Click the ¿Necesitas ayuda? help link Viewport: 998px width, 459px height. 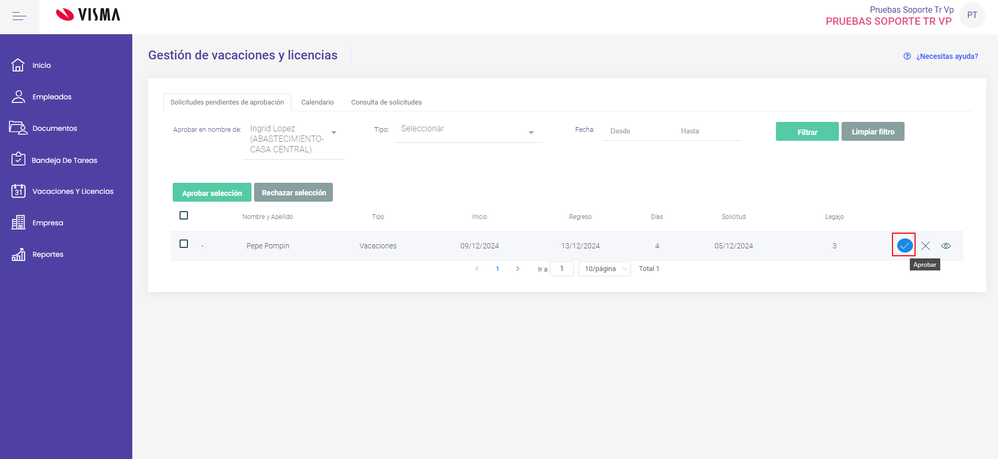940,56
